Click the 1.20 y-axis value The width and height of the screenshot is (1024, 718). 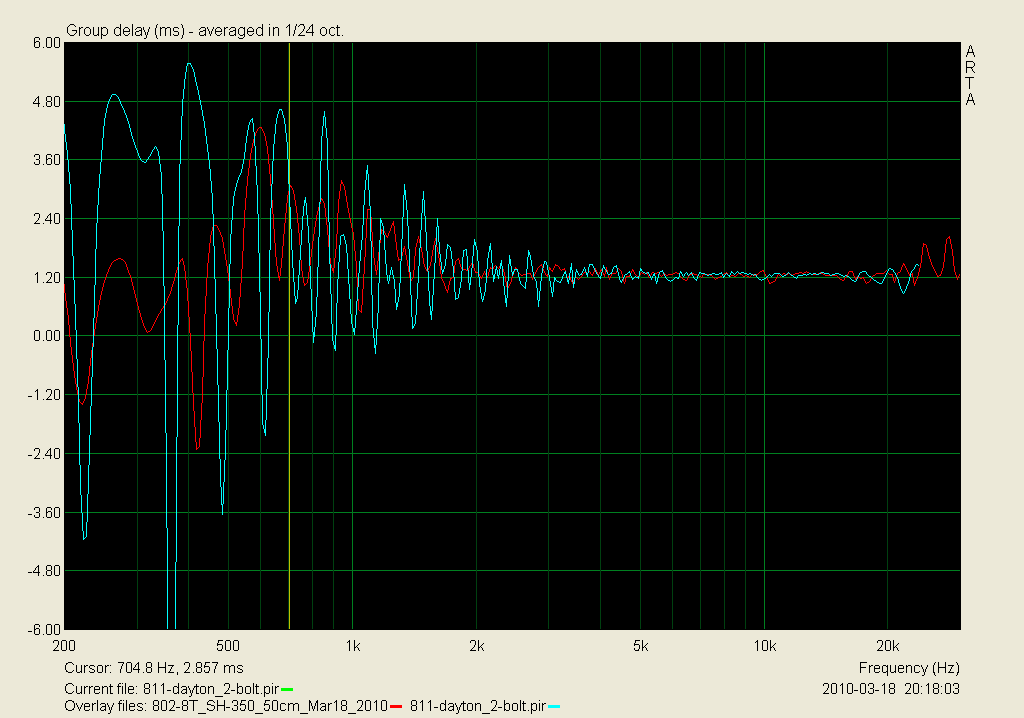coord(46,278)
